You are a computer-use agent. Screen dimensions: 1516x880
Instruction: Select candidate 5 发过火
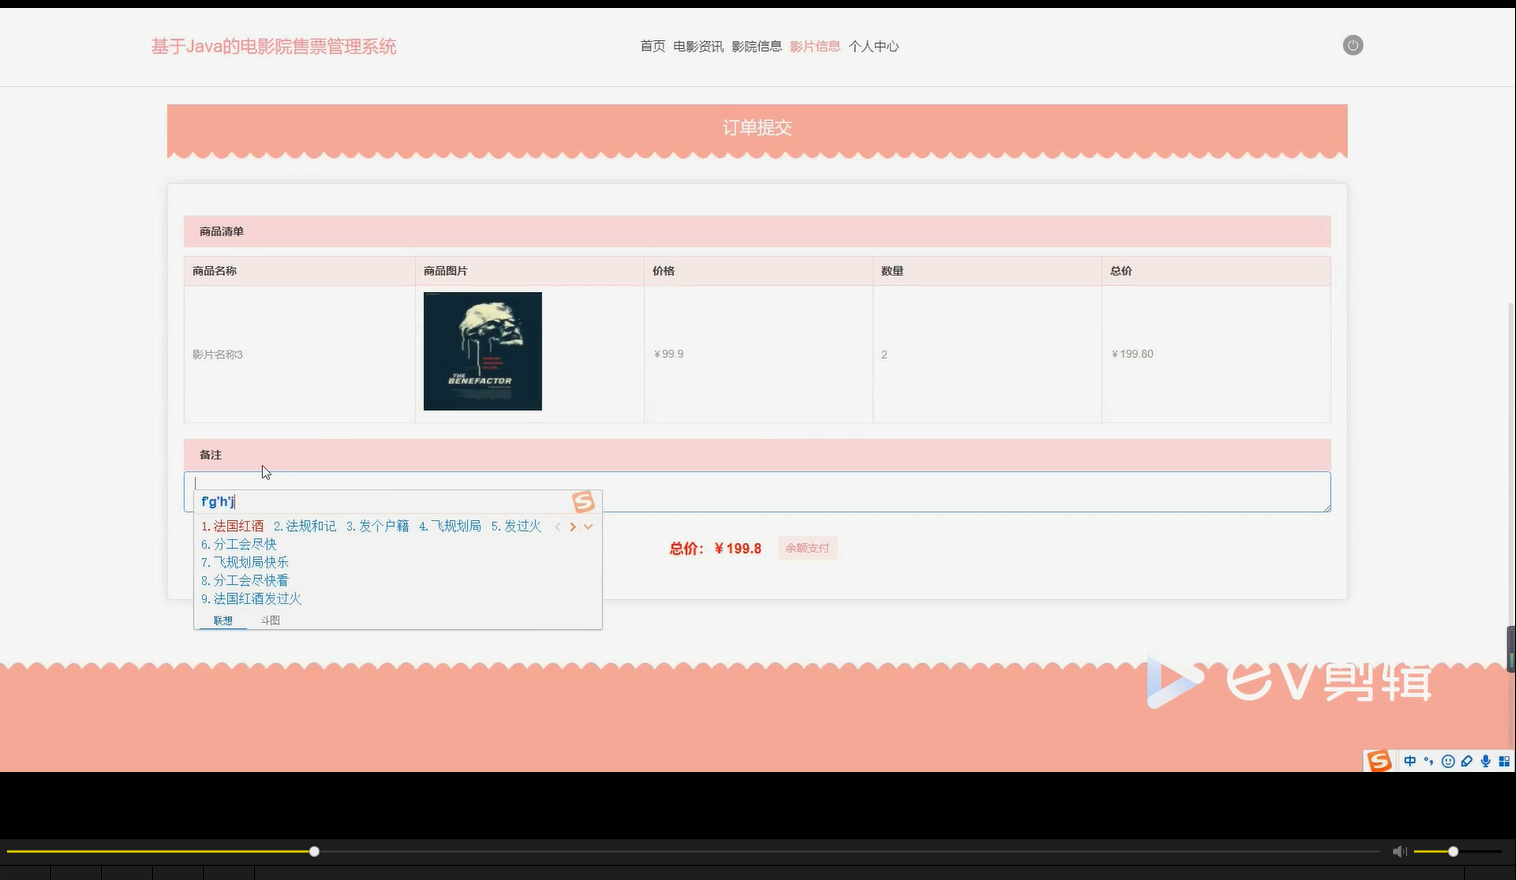point(516,526)
